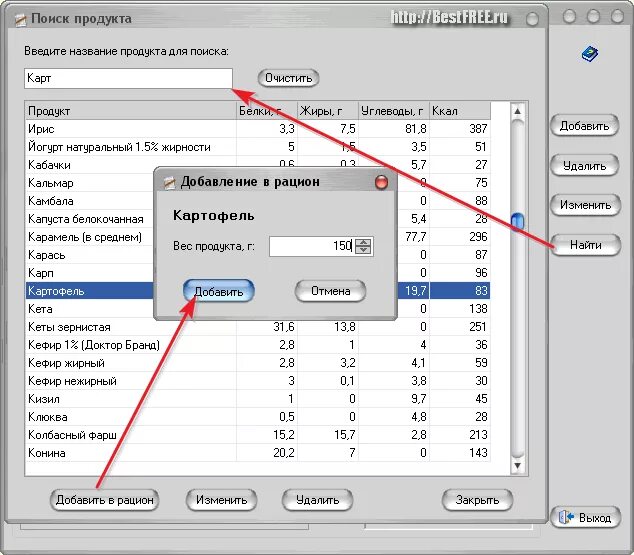Click the blue book icon in main window
The image size is (634, 555).
(590, 54)
